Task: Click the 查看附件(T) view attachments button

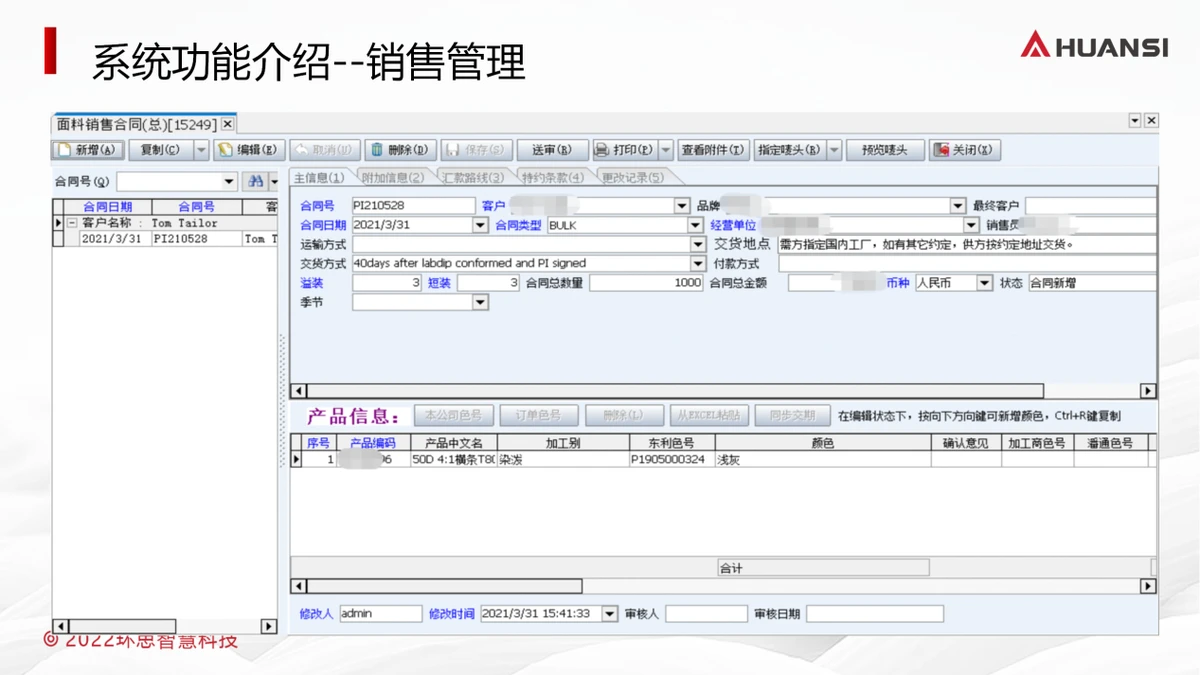Action: 713,150
